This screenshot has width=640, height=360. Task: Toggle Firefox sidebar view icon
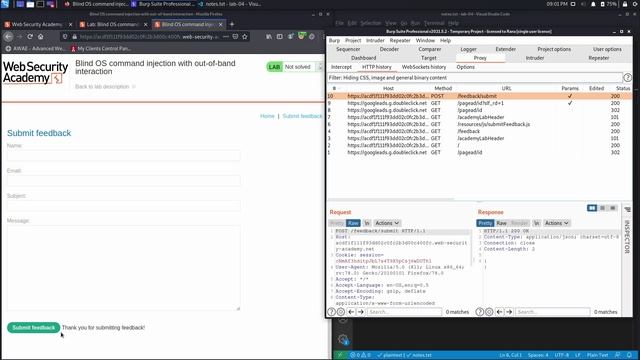click(280, 36)
